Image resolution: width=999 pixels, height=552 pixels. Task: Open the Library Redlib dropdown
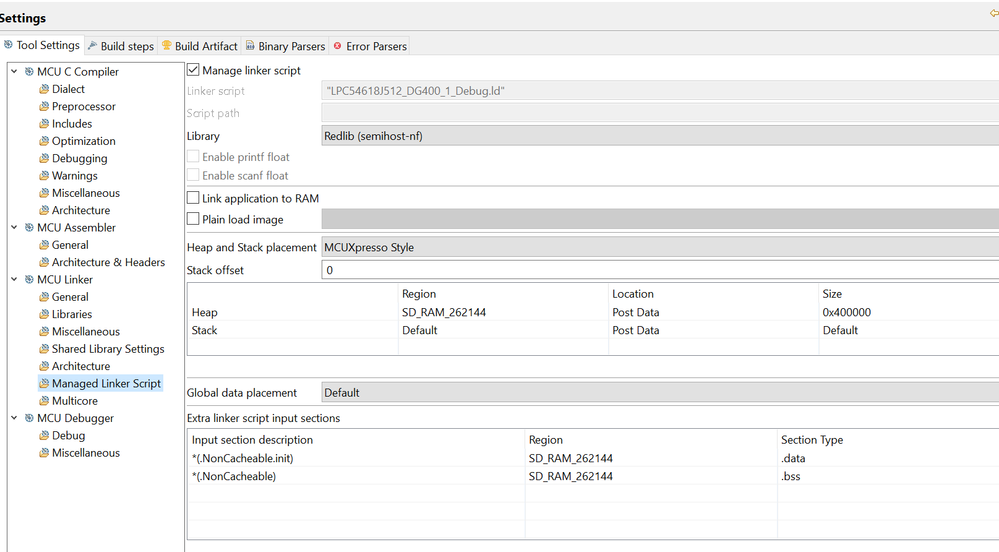pyautogui.click(x=660, y=136)
